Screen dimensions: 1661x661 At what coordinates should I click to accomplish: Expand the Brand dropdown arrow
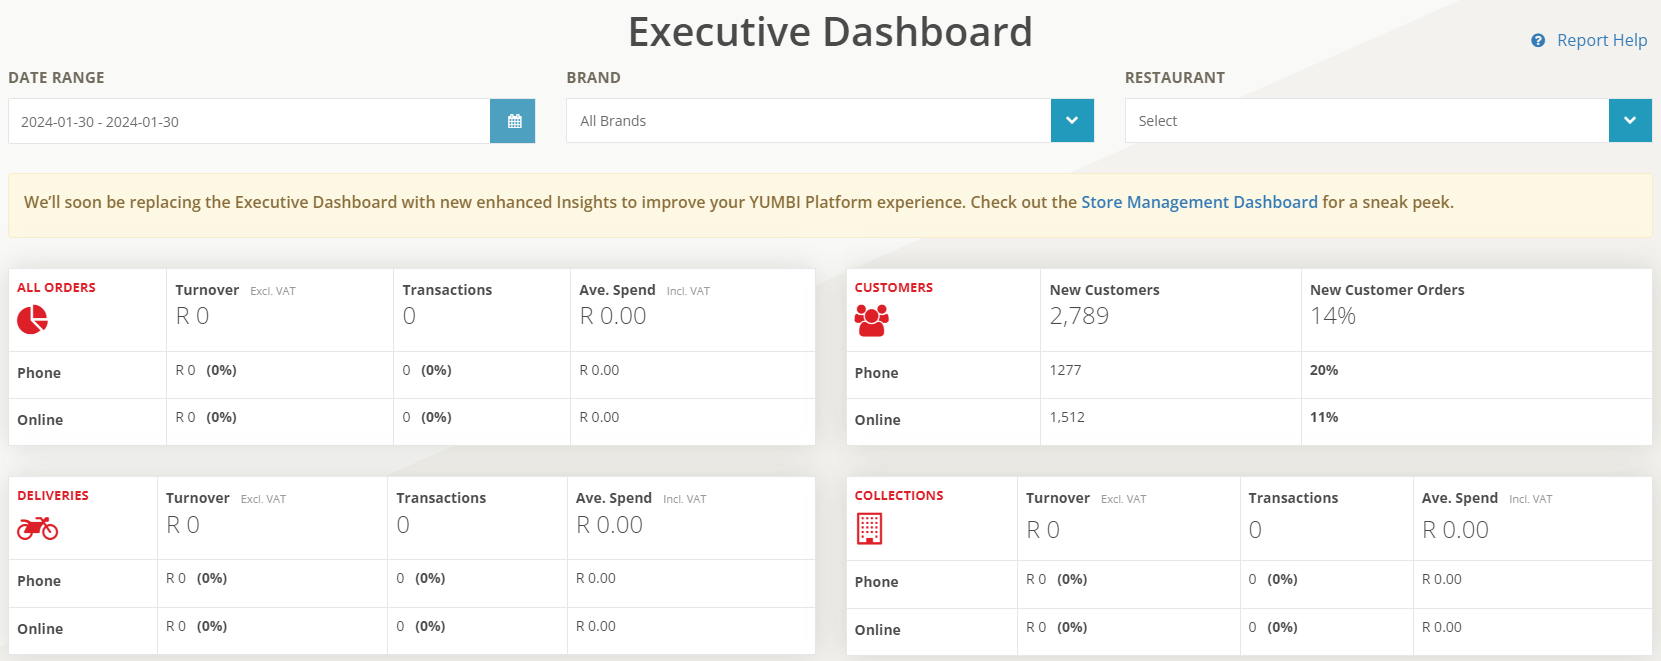1072,121
